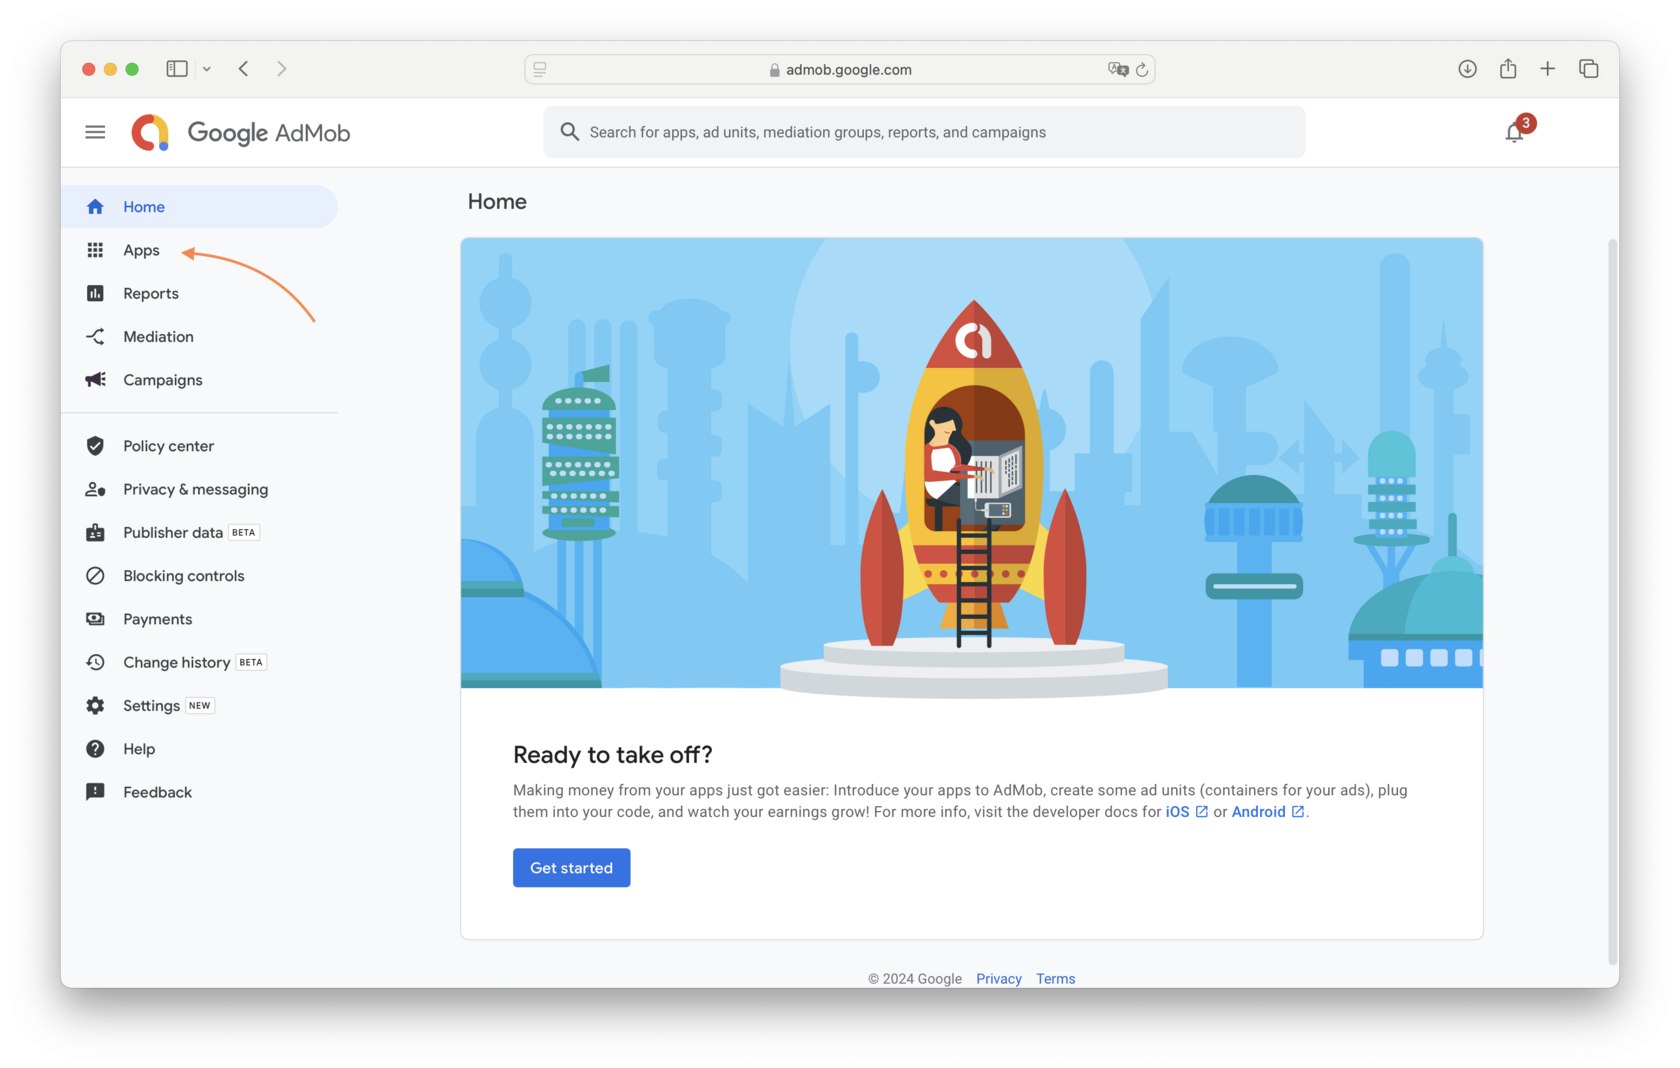1680x1068 pixels.
Task: Open Reports in the sidebar
Action: pos(200,293)
